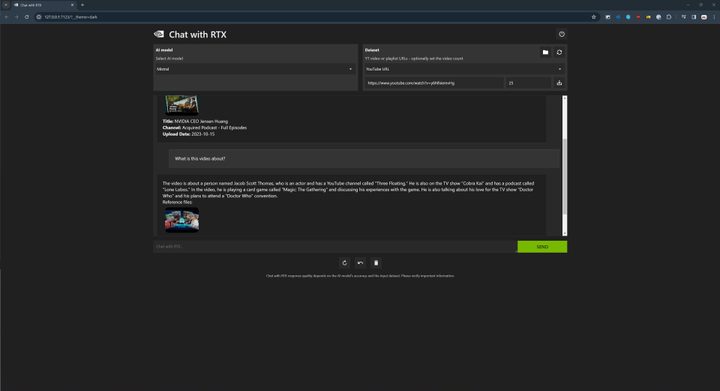Open browser three-dot menu
Viewport: 720px width, 391px height.
coord(714,17)
